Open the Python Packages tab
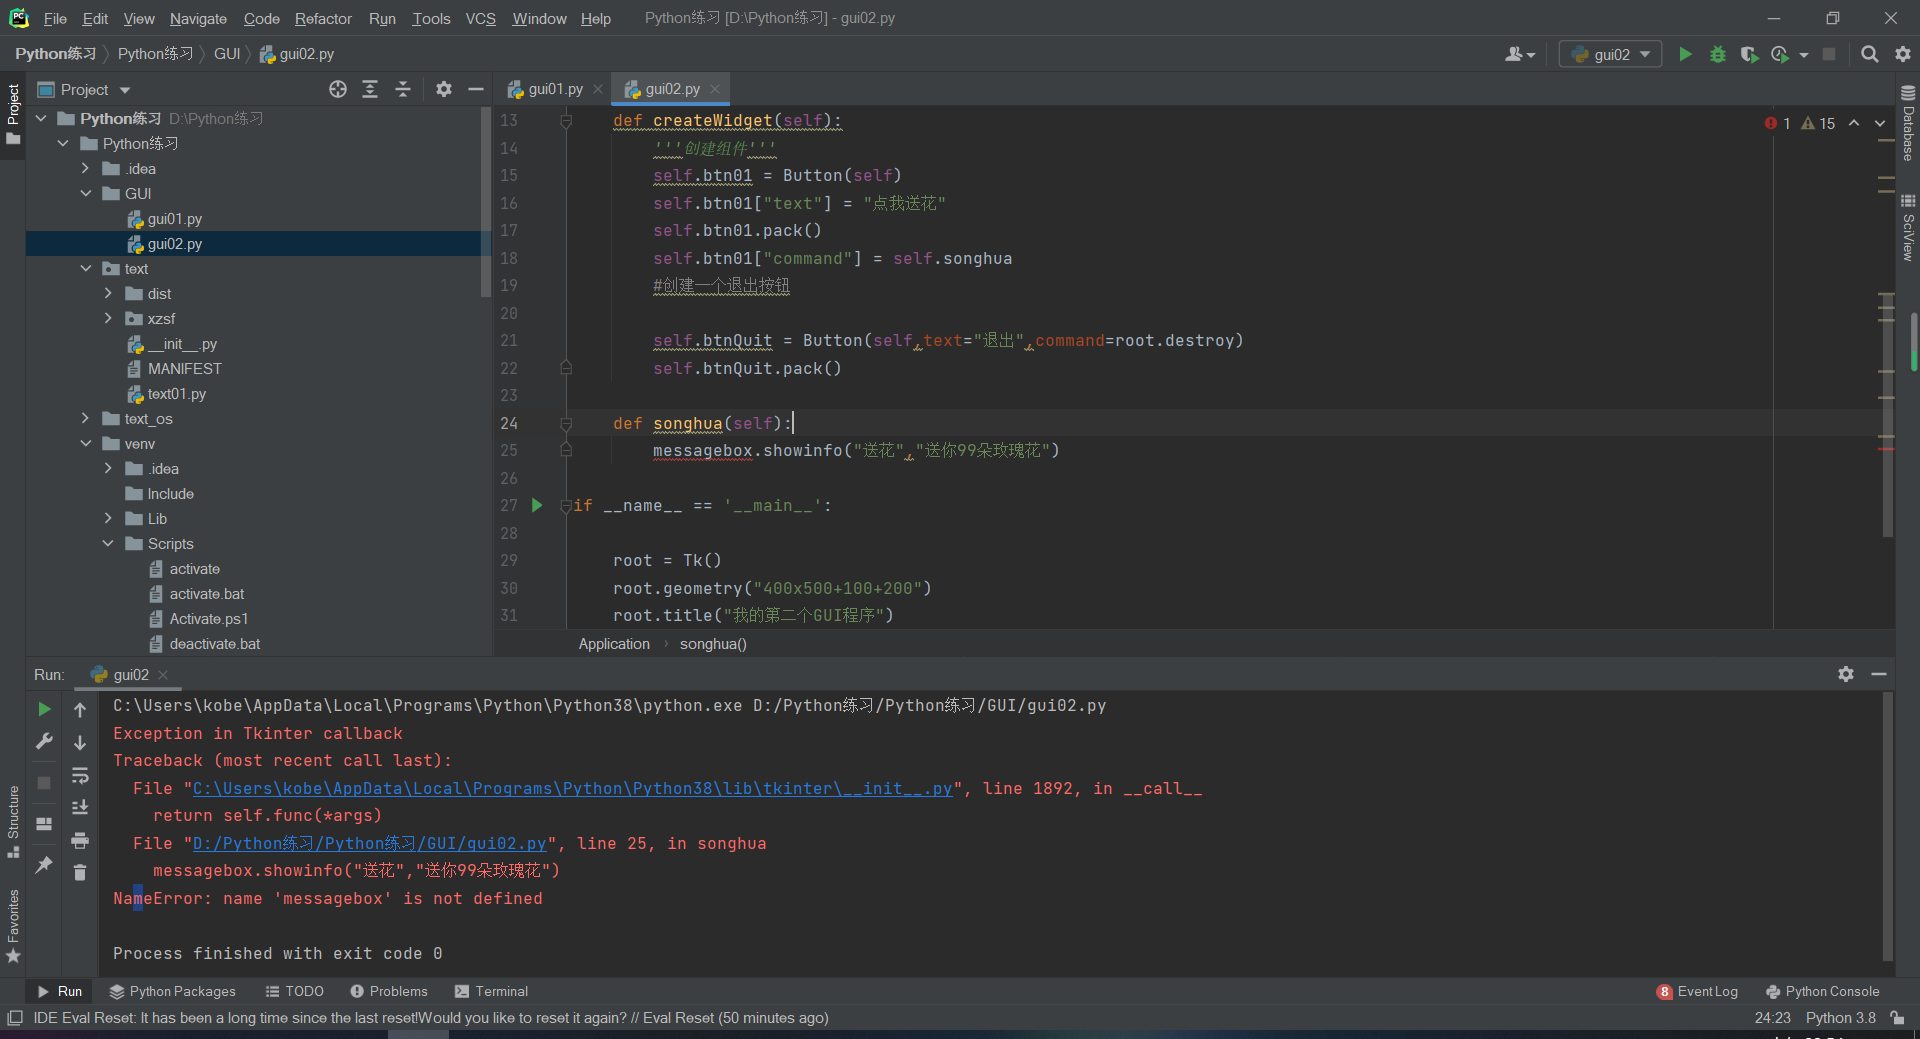1920x1039 pixels. 172,991
